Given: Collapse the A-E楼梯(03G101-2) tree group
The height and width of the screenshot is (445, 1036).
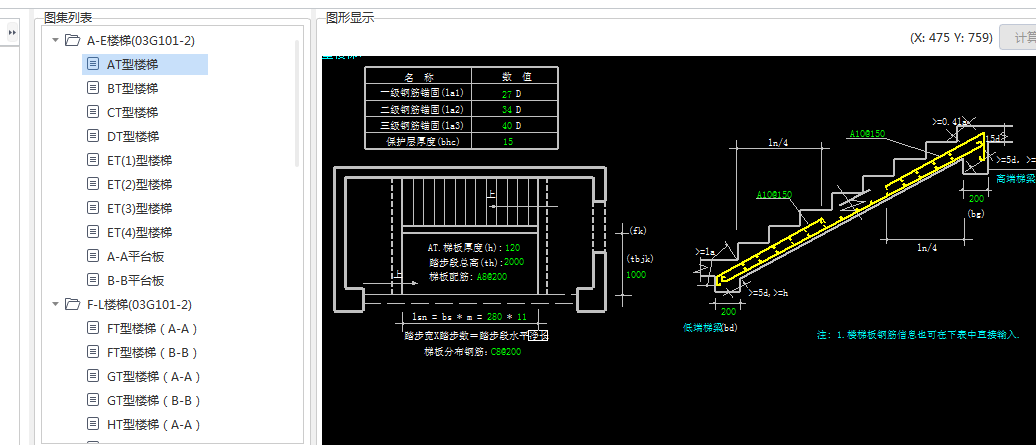Looking at the screenshot, I should point(56,40).
